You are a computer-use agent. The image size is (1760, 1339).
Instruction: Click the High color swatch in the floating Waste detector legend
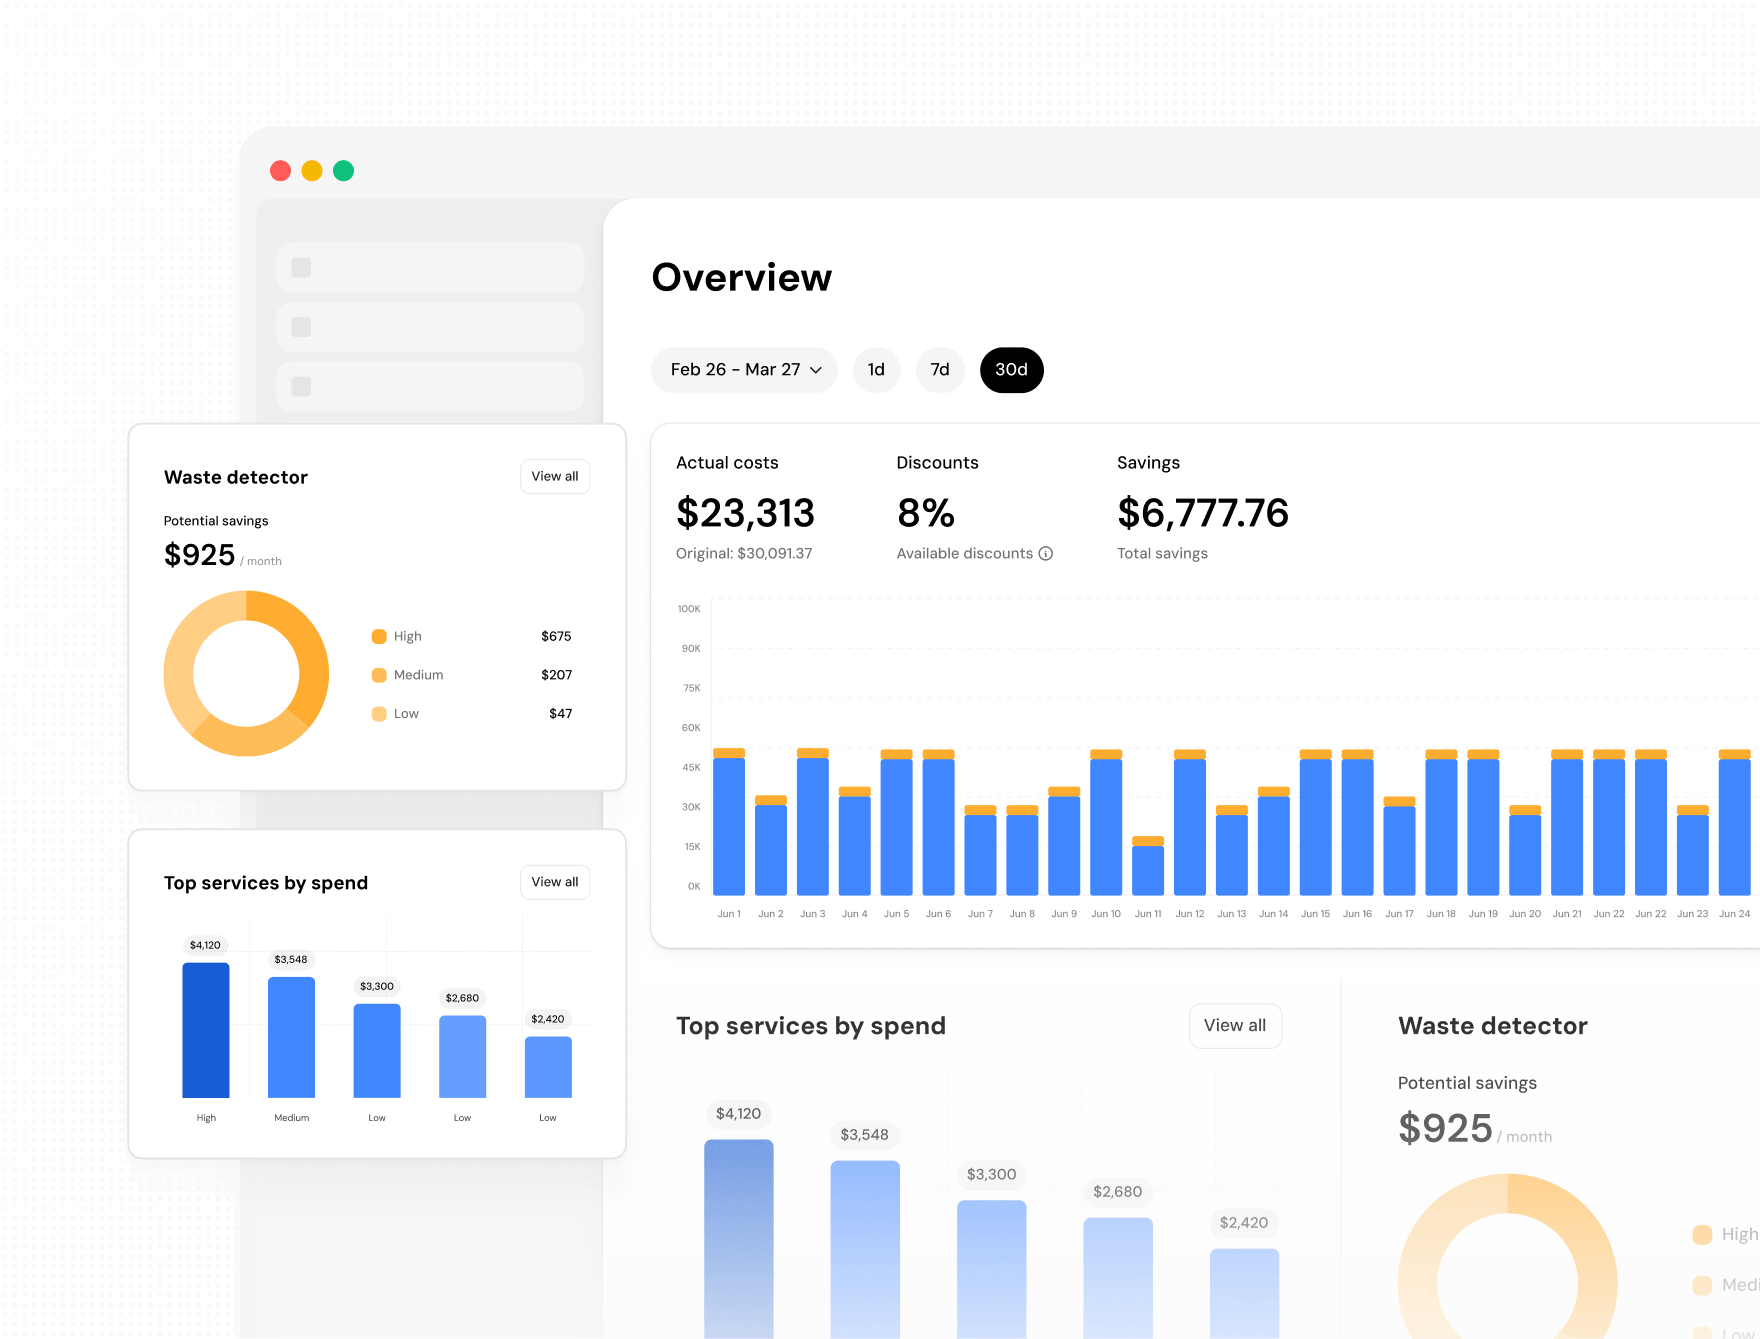coord(379,636)
